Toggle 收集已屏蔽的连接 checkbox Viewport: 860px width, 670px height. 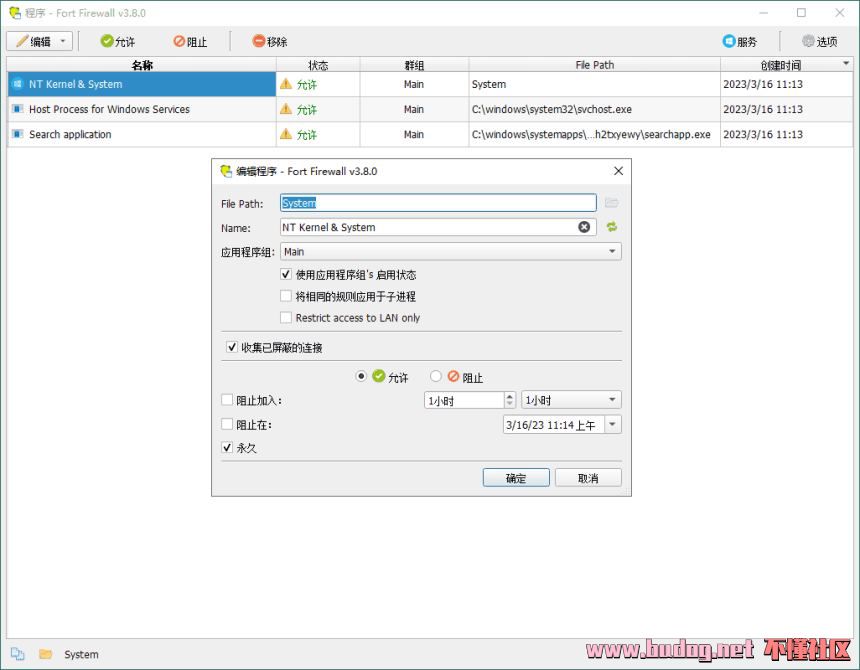(x=232, y=347)
